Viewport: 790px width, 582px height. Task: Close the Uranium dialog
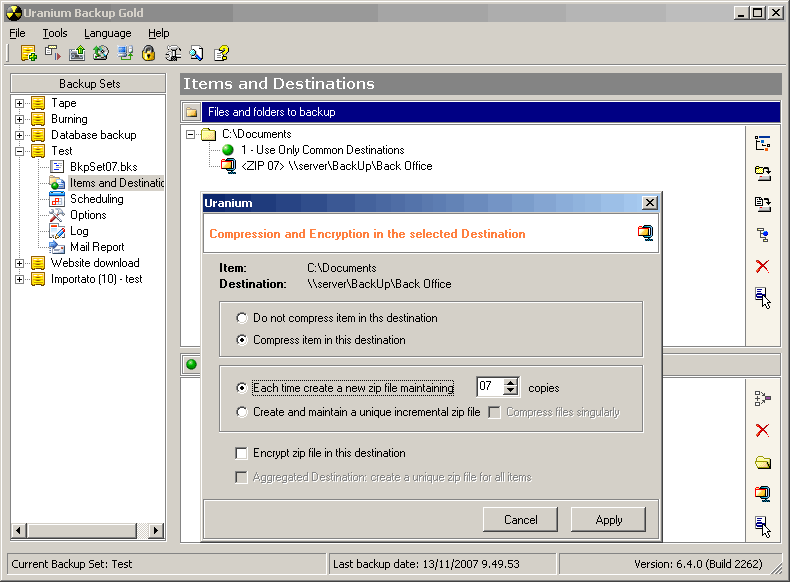point(649,203)
